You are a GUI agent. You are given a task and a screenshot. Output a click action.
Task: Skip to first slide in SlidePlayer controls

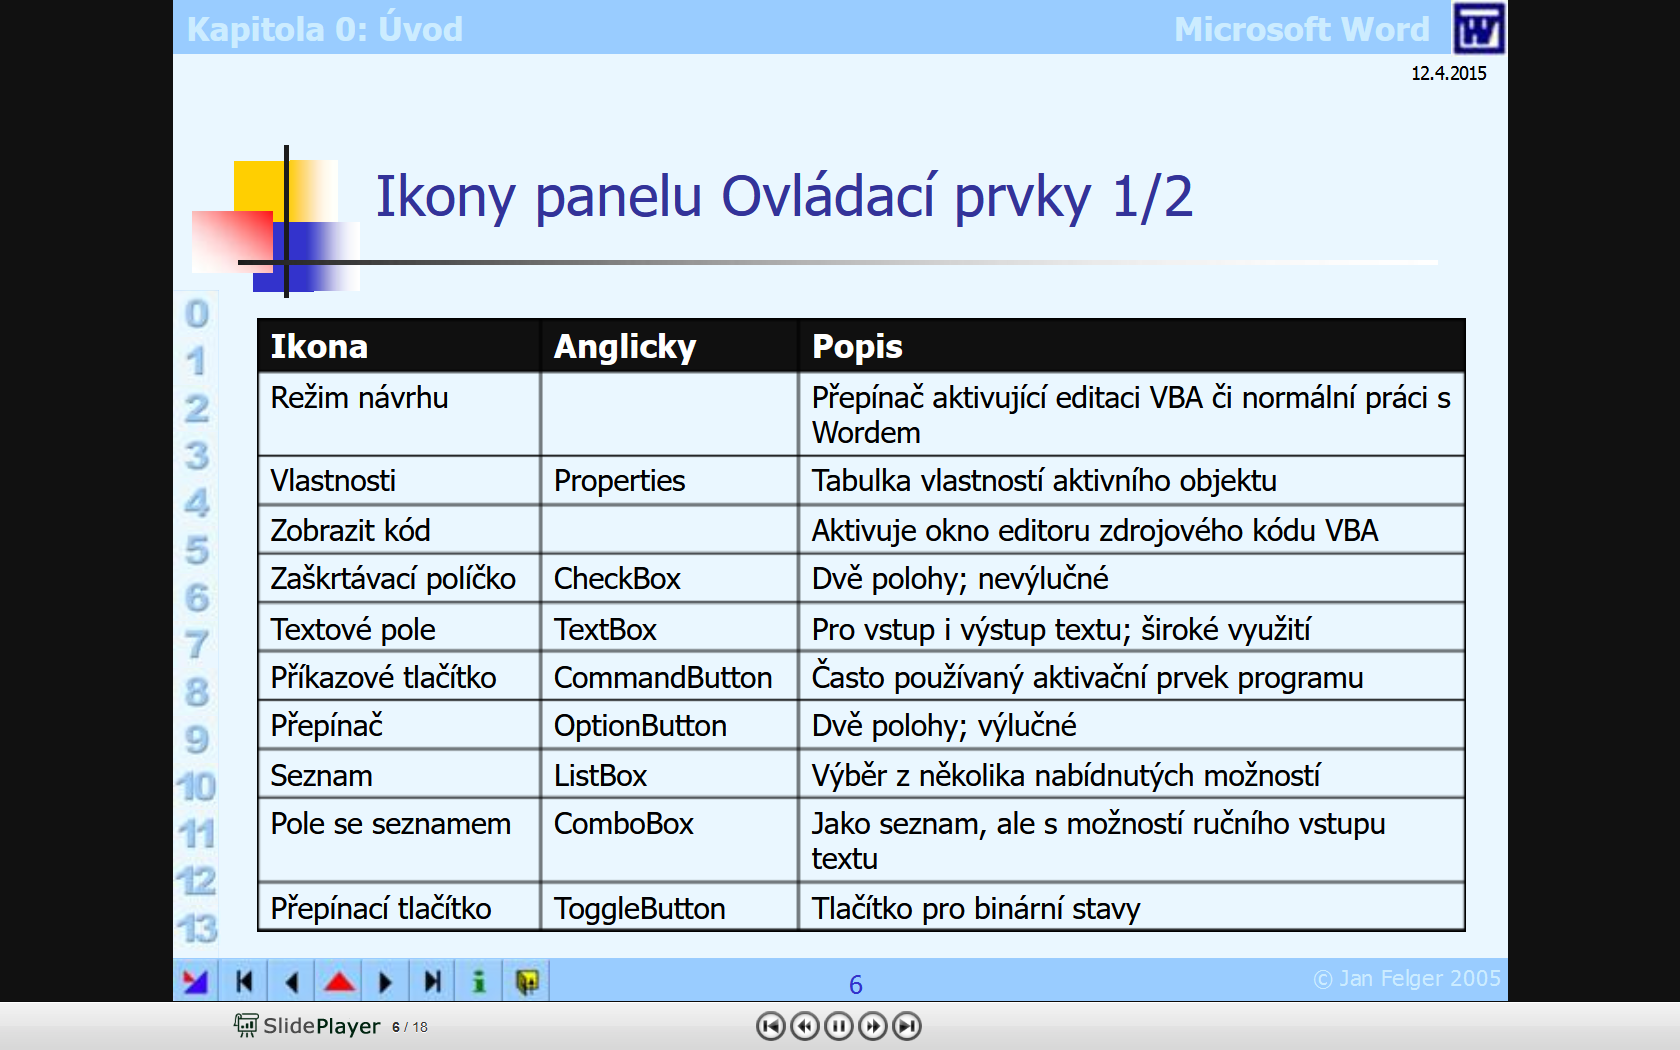tap(771, 1026)
